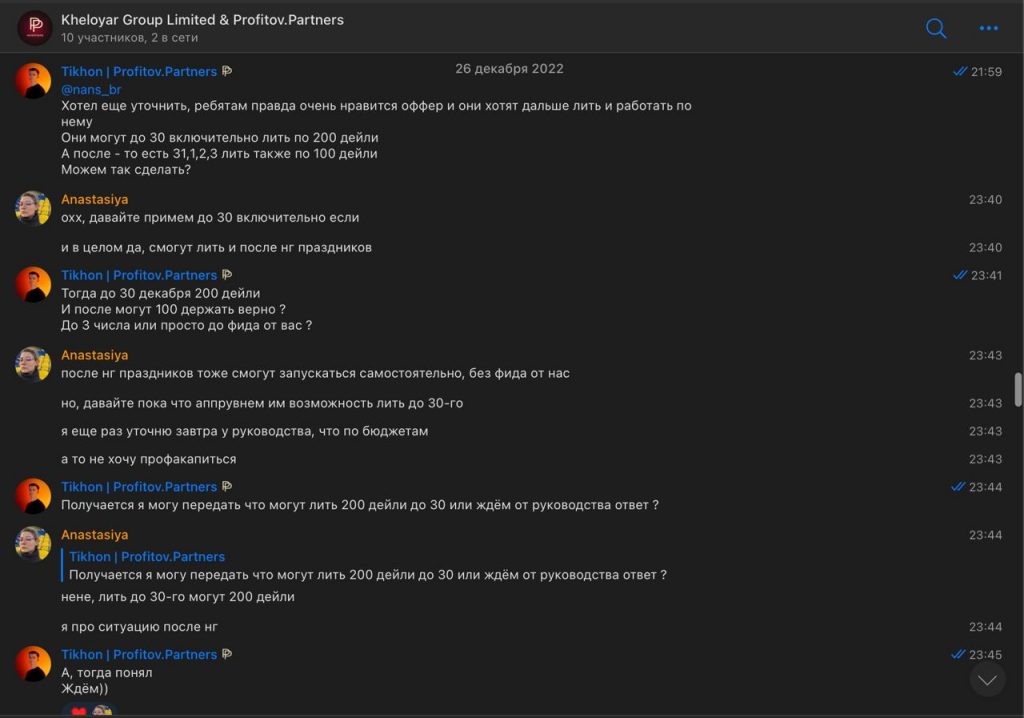
Task: Click the read checkmarks at the 23:45 message
Action: pyautogui.click(x=959, y=655)
